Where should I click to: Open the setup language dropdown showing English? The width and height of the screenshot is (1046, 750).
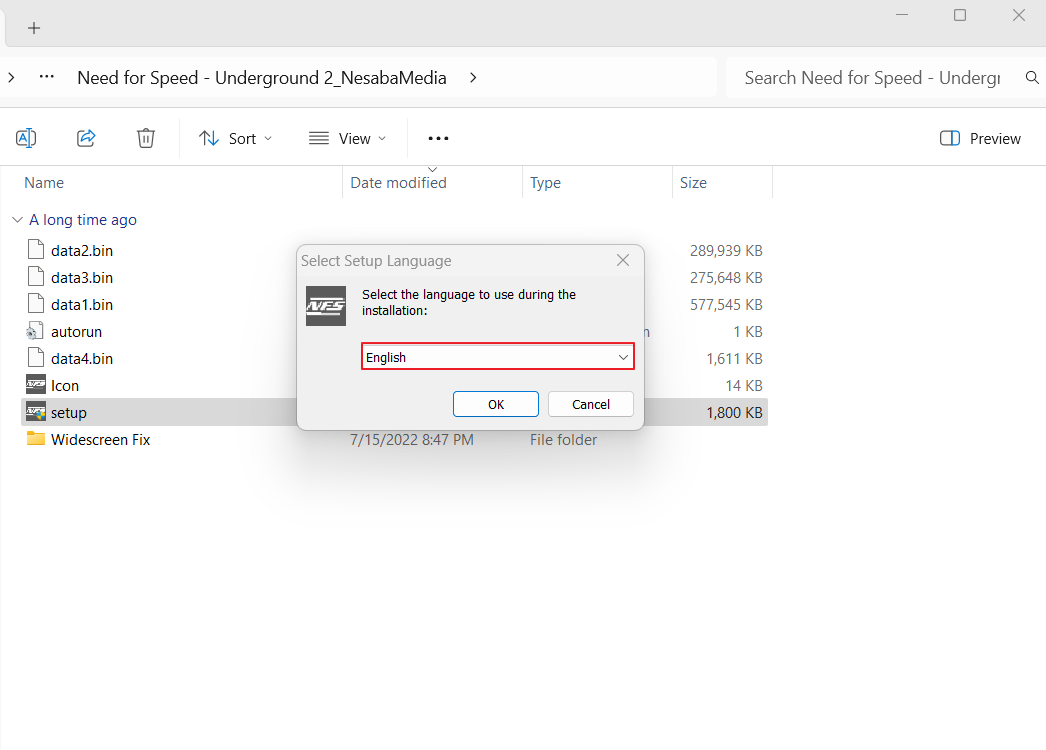coord(498,357)
